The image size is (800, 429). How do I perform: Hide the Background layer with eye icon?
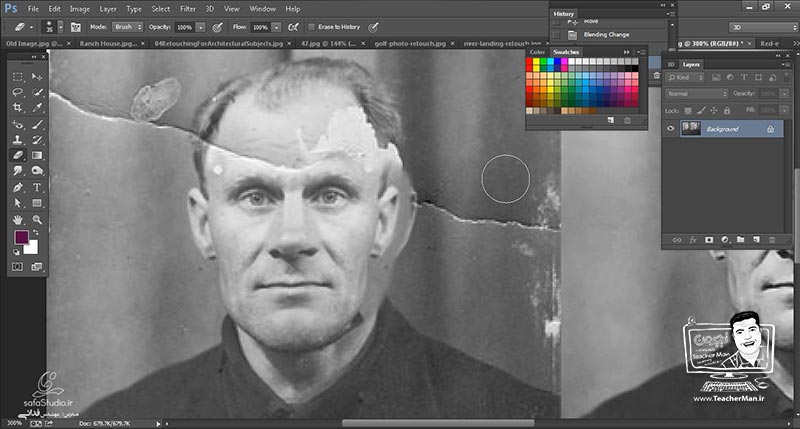(x=670, y=129)
